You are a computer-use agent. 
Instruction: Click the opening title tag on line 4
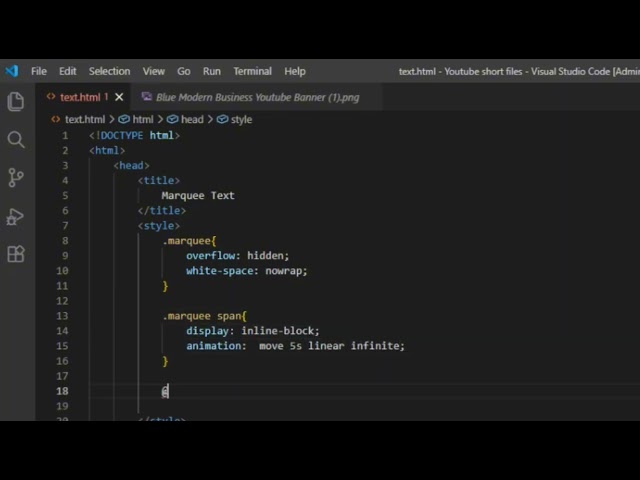tap(159, 180)
